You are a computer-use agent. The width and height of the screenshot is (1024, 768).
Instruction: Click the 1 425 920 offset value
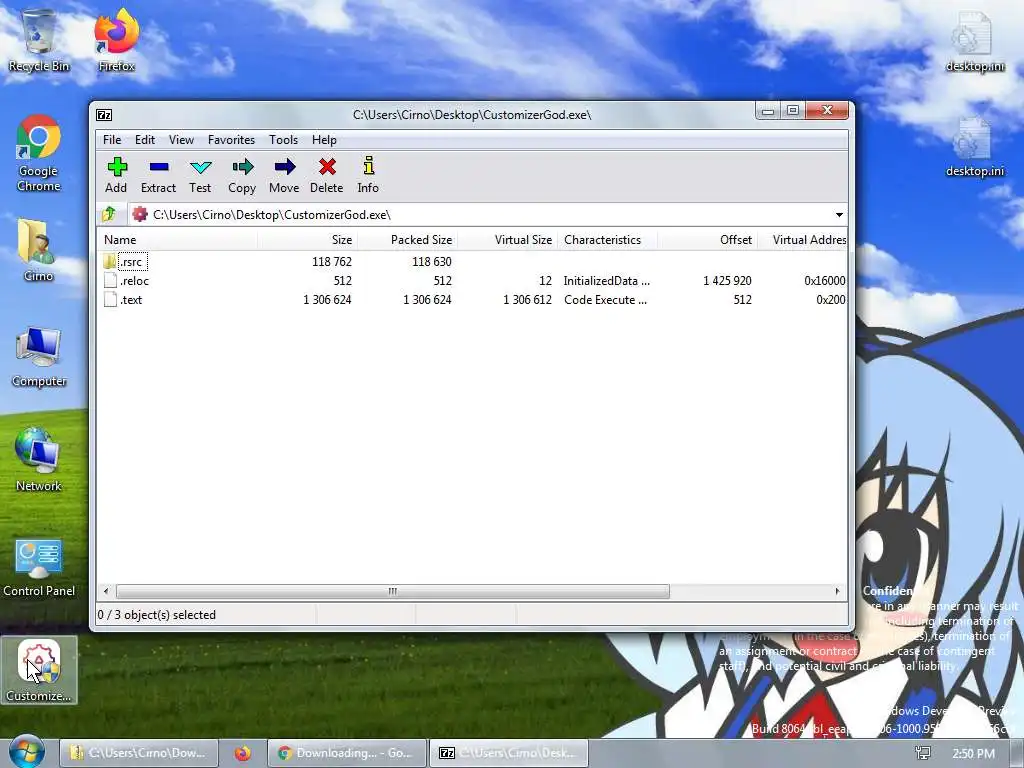click(727, 281)
